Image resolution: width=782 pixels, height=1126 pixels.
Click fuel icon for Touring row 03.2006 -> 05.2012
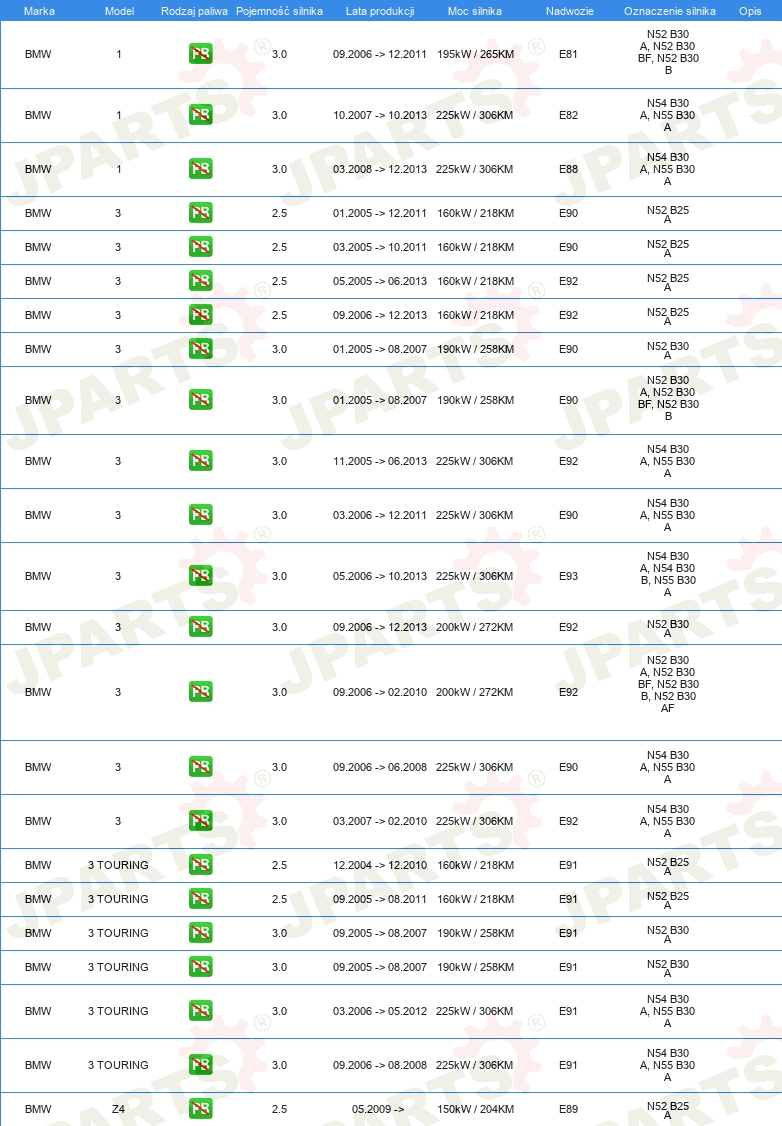pos(200,1011)
